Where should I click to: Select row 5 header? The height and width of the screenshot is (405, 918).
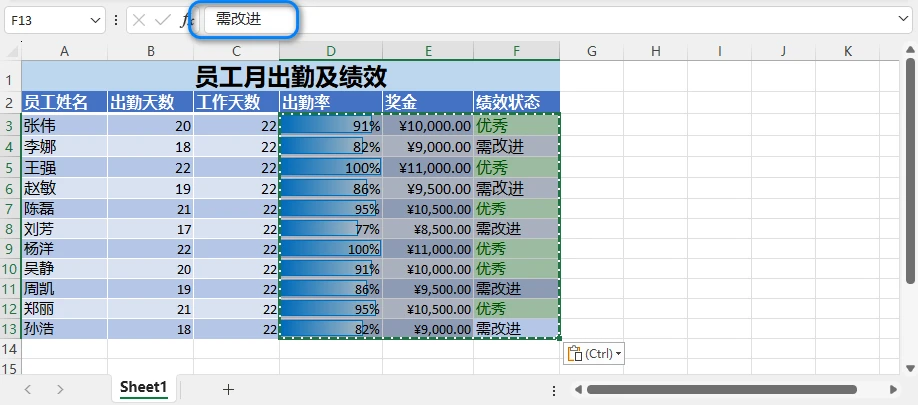[11, 167]
